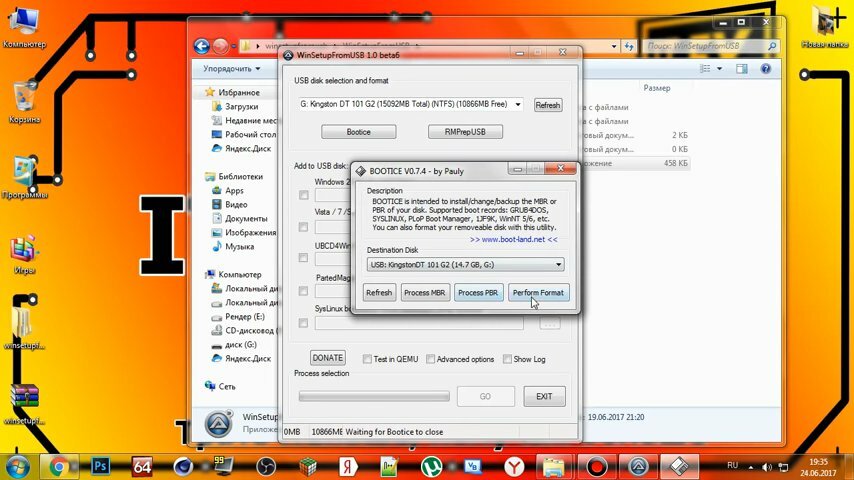854x480 pixels.
Task: Open the red Я Yandex taskbar icon
Action: 349,467
